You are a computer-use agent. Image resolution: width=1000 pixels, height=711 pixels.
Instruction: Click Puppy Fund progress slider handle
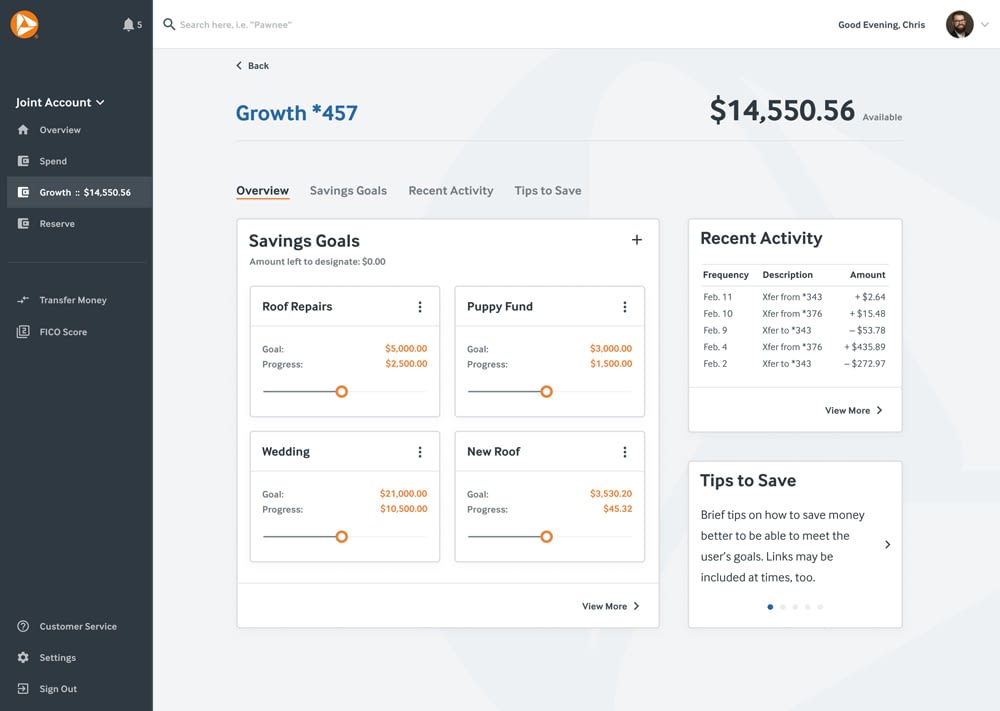[547, 392]
